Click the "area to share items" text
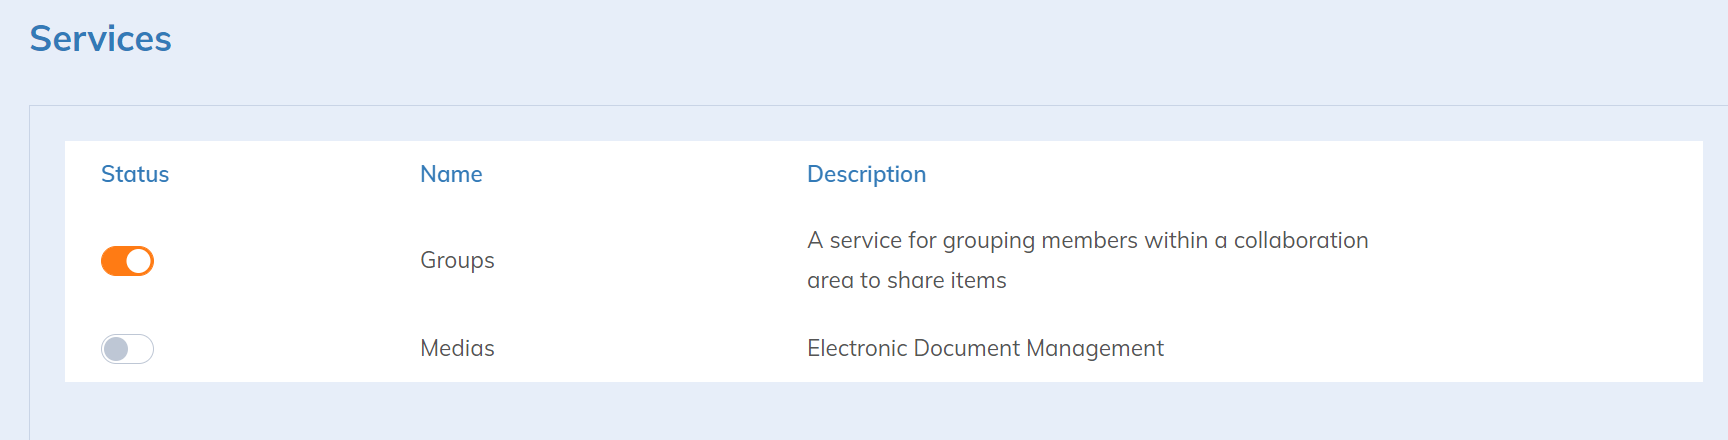The height and width of the screenshot is (440, 1728). pyautogui.click(x=906, y=280)
